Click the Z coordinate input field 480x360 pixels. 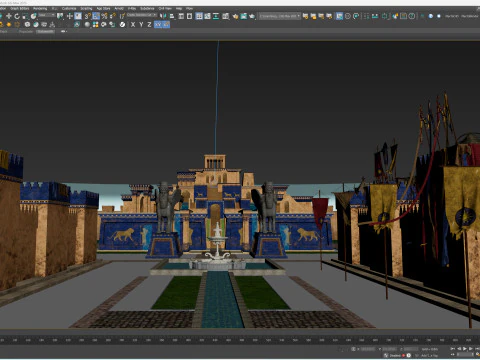tap(411, 349)
